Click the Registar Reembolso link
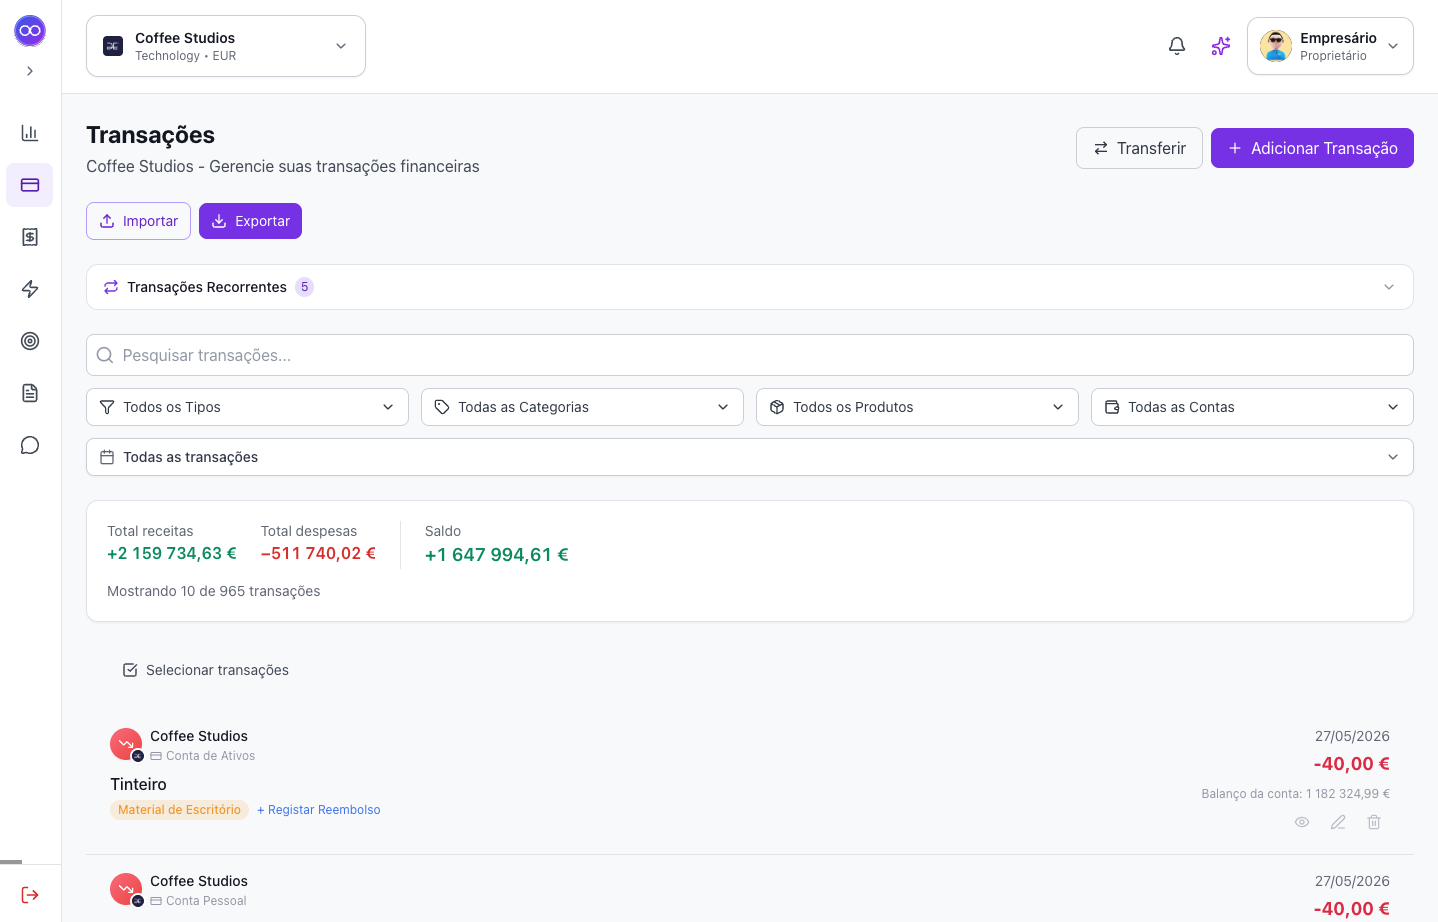This screenshot has height=922, width=1438. click(319, 810)
